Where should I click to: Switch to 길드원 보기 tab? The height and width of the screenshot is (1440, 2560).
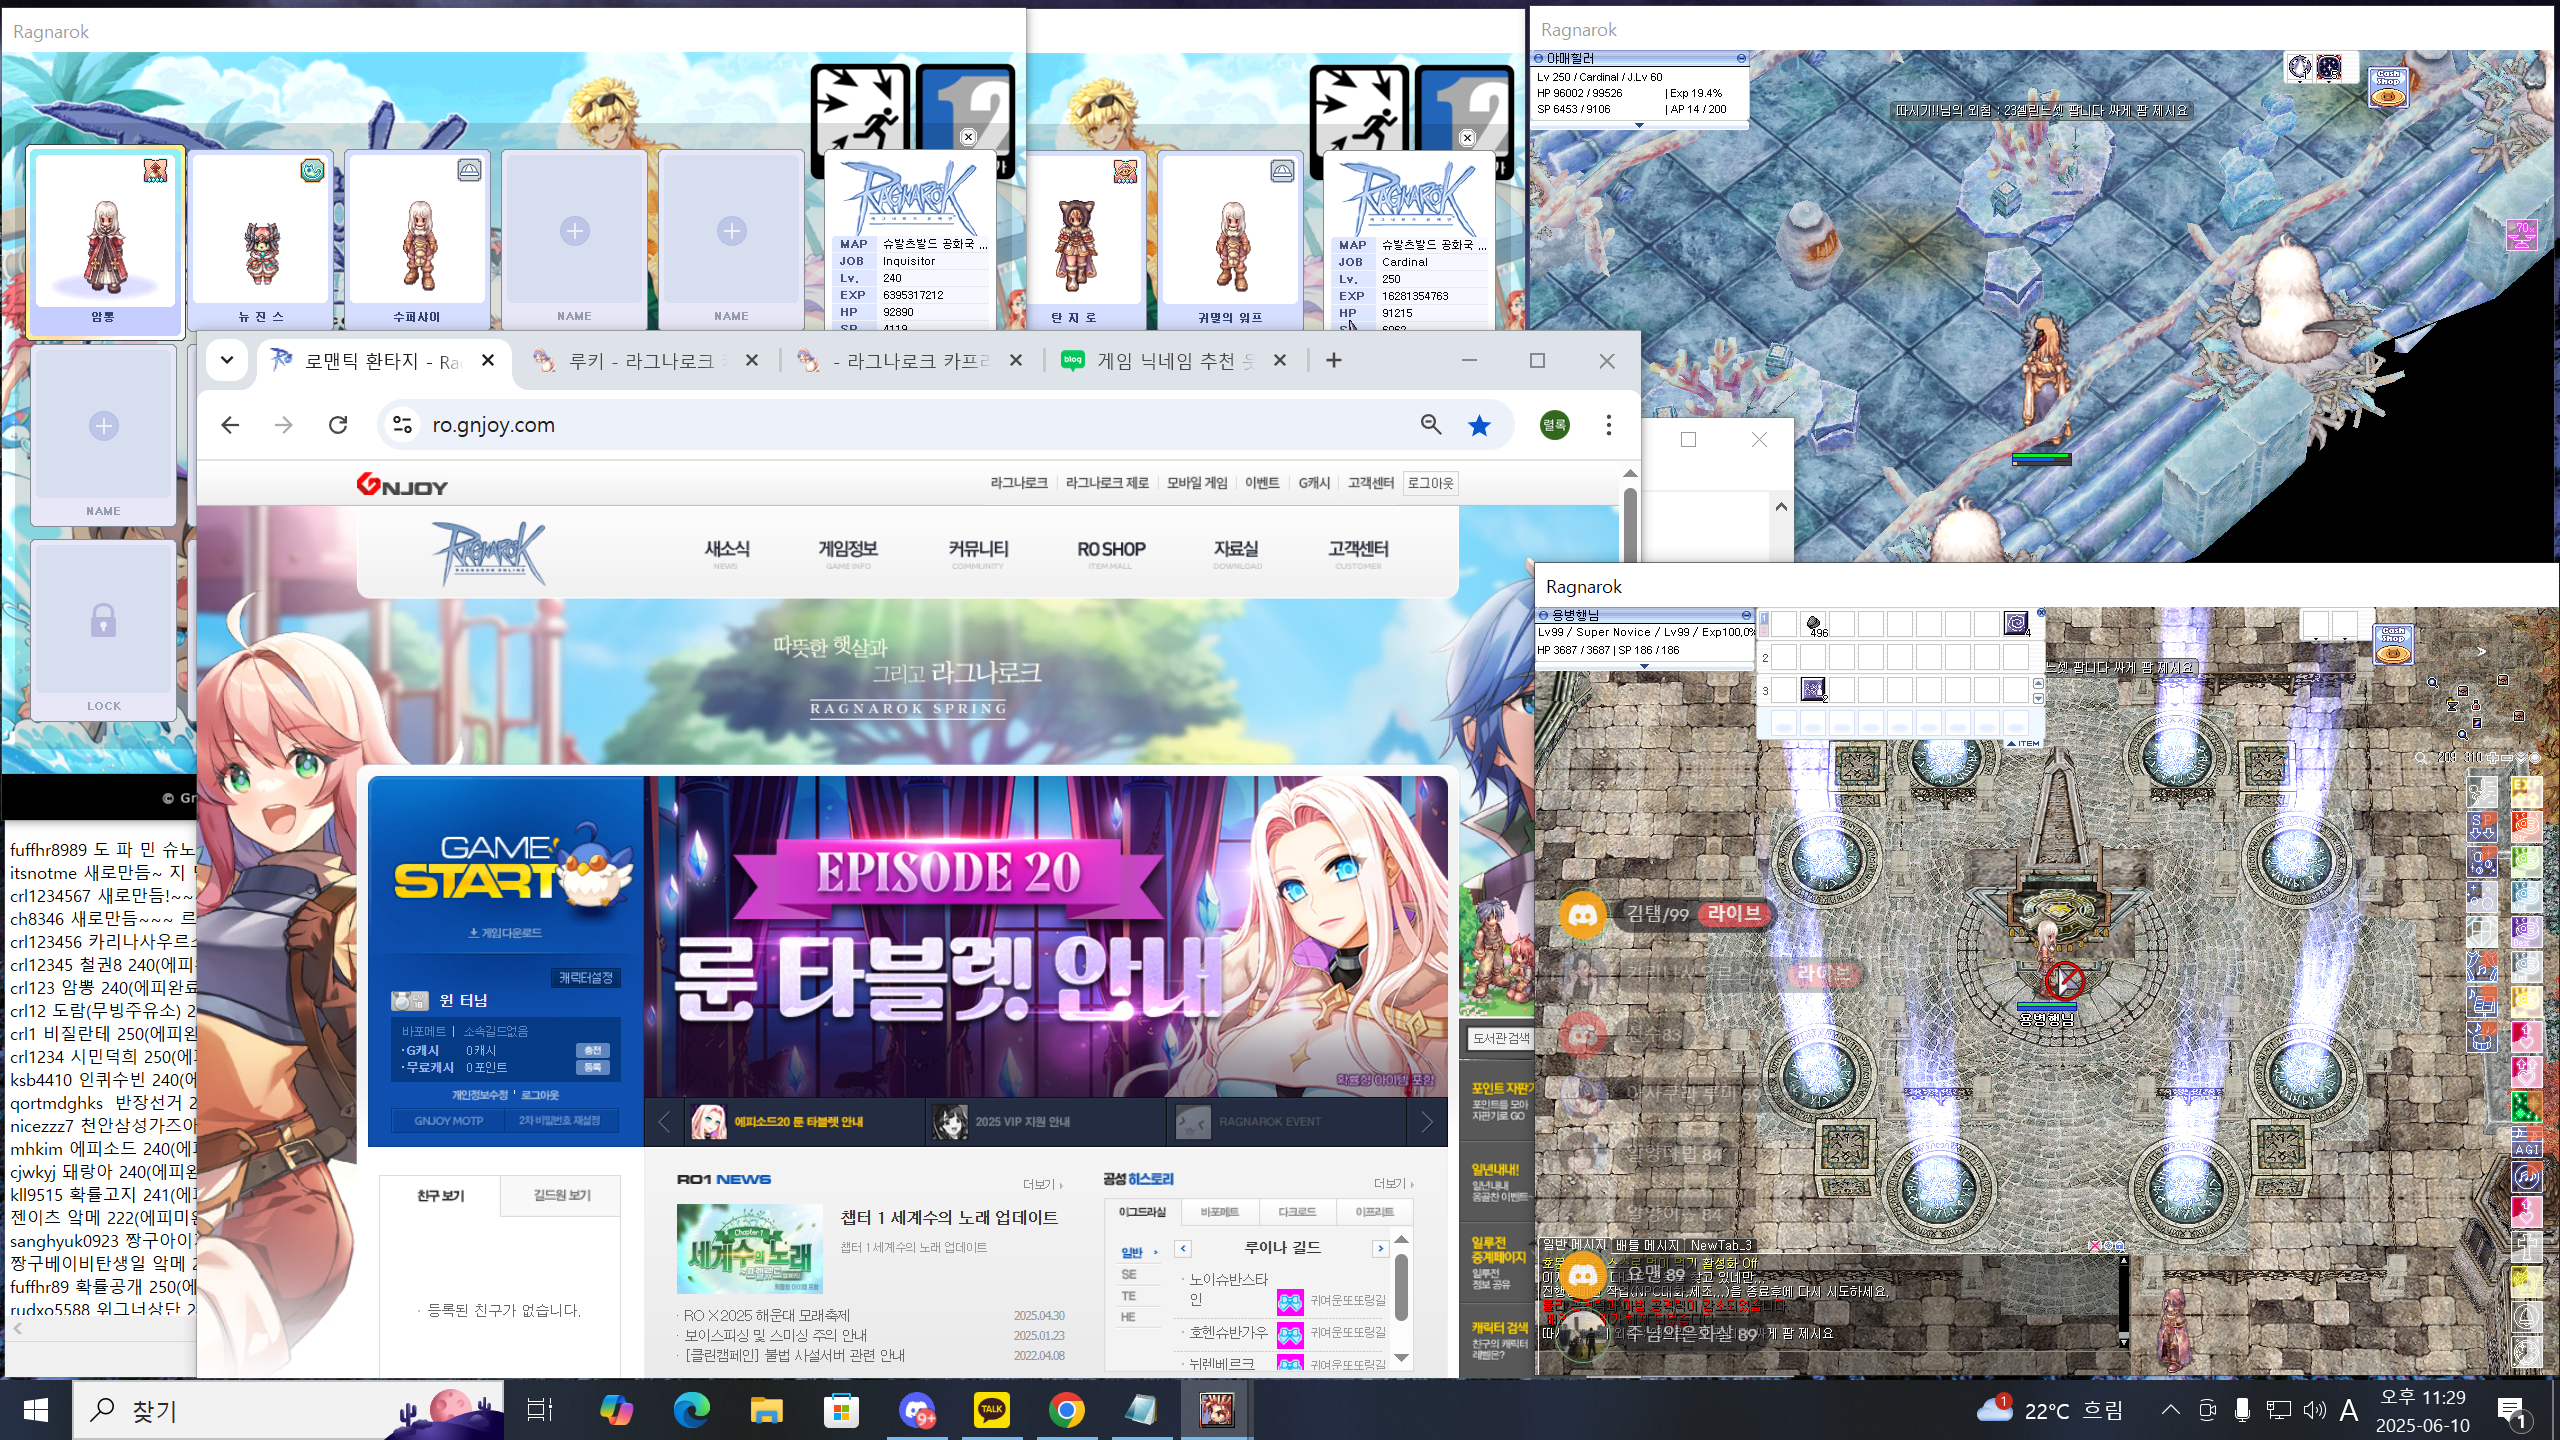(x=561, y=1196)
